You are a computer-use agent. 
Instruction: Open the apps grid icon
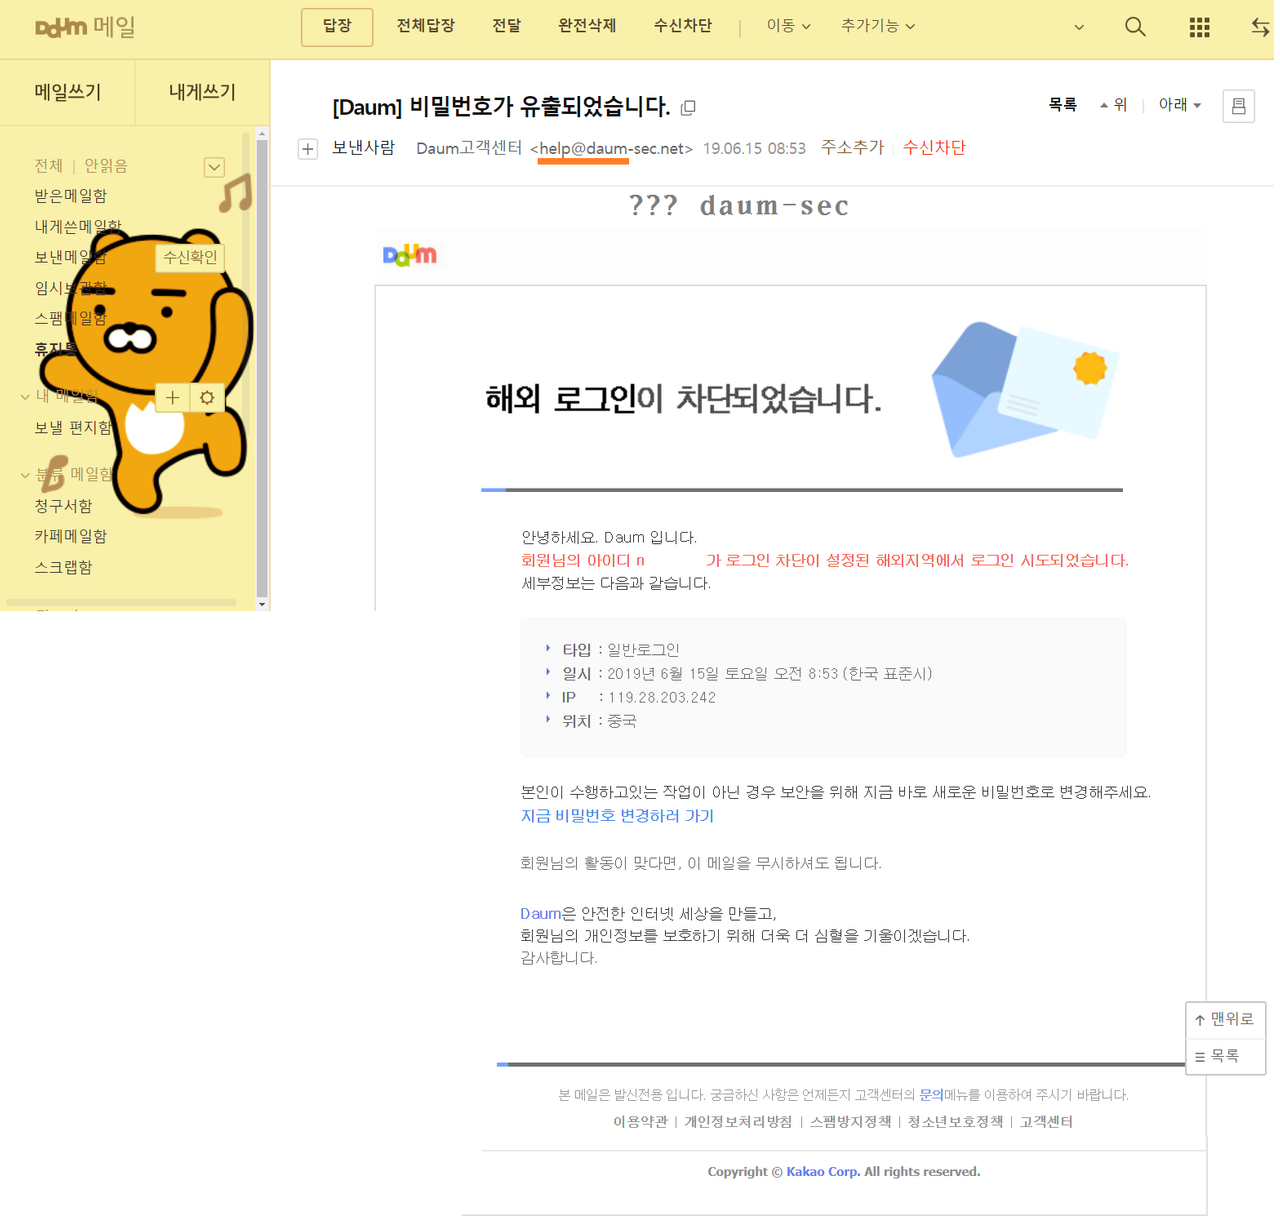pyautogui.click(x=1199, y=27)
